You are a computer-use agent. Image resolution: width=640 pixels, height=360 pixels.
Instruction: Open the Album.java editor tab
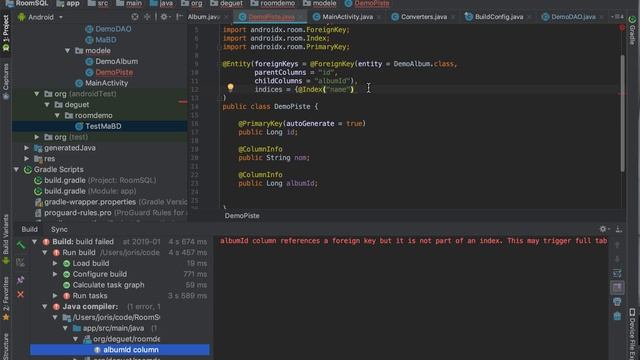(x=203, y=17)
